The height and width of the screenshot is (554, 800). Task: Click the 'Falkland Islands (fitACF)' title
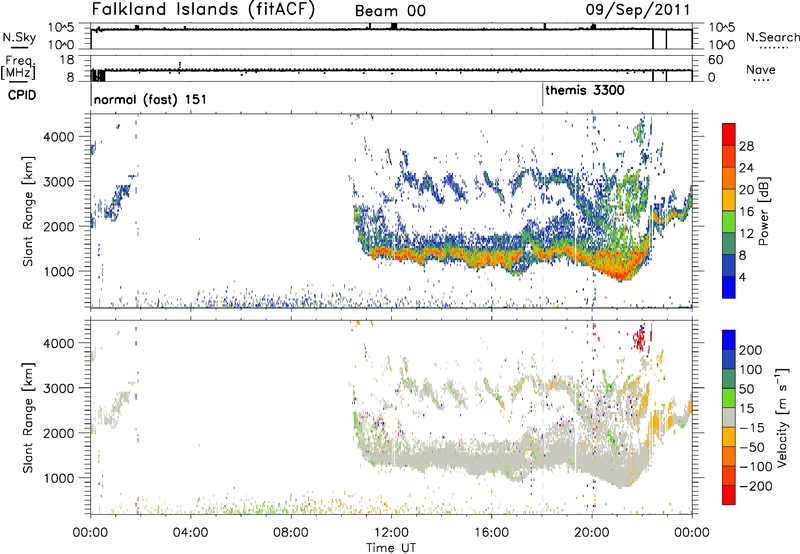tap(203, 10)
